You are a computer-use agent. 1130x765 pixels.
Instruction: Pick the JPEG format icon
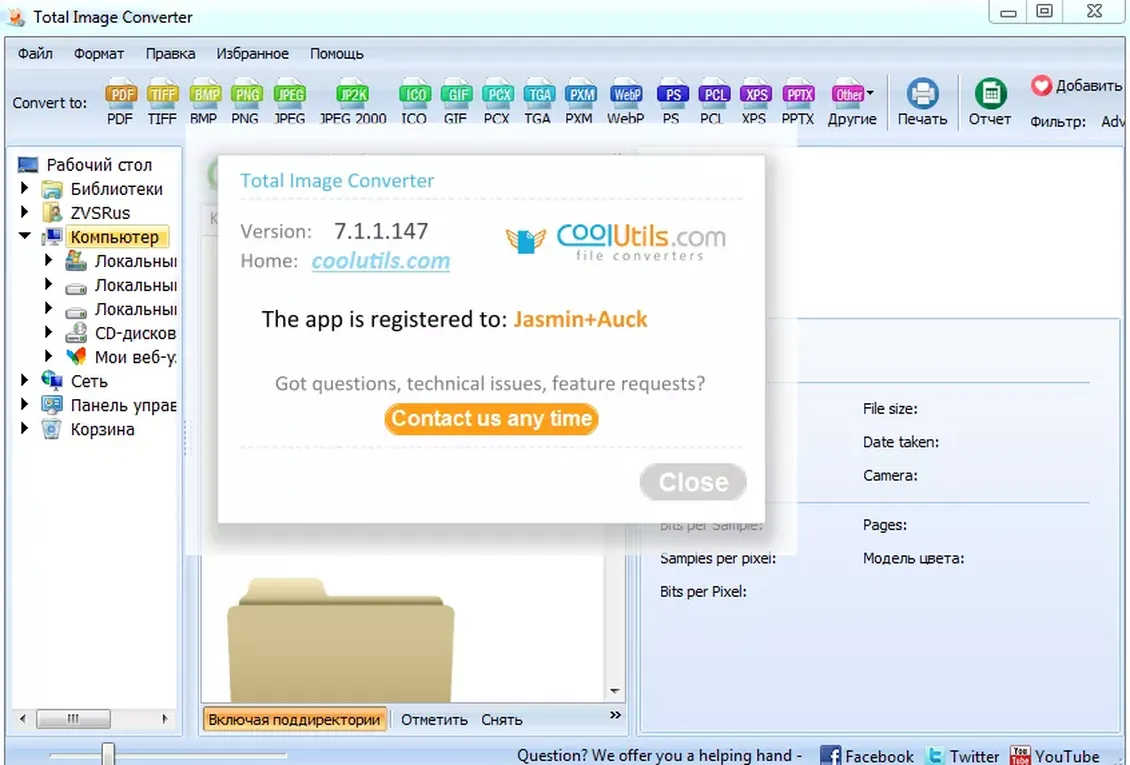pos(290,102)
